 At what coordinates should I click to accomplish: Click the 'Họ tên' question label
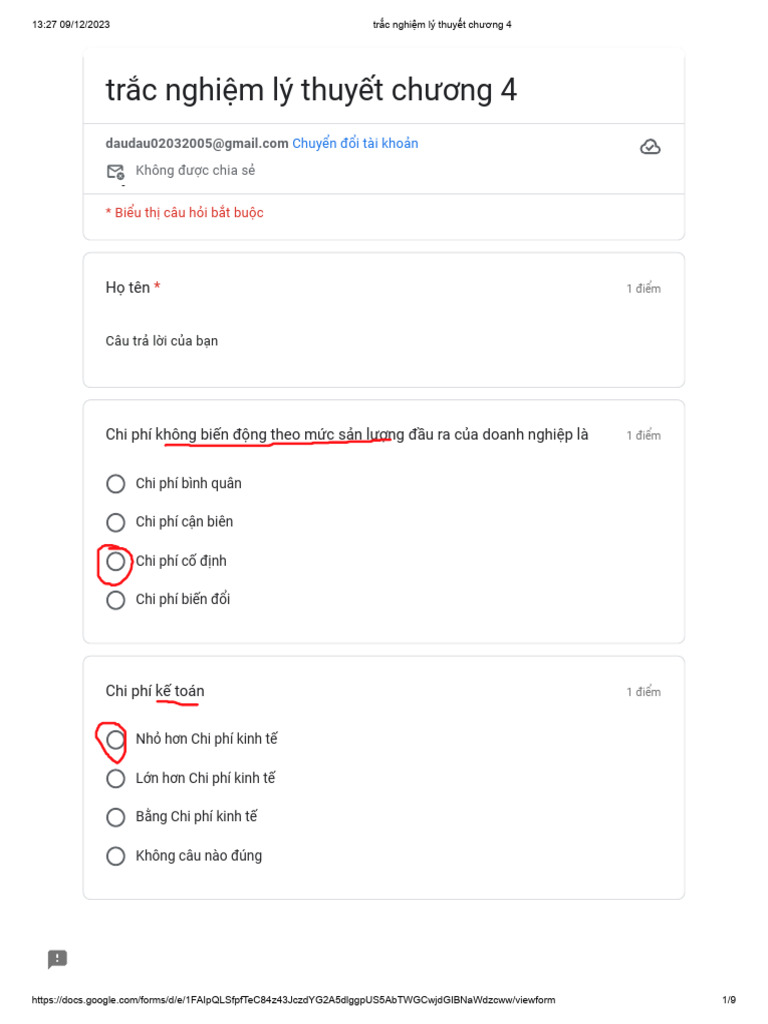[128, 288]
